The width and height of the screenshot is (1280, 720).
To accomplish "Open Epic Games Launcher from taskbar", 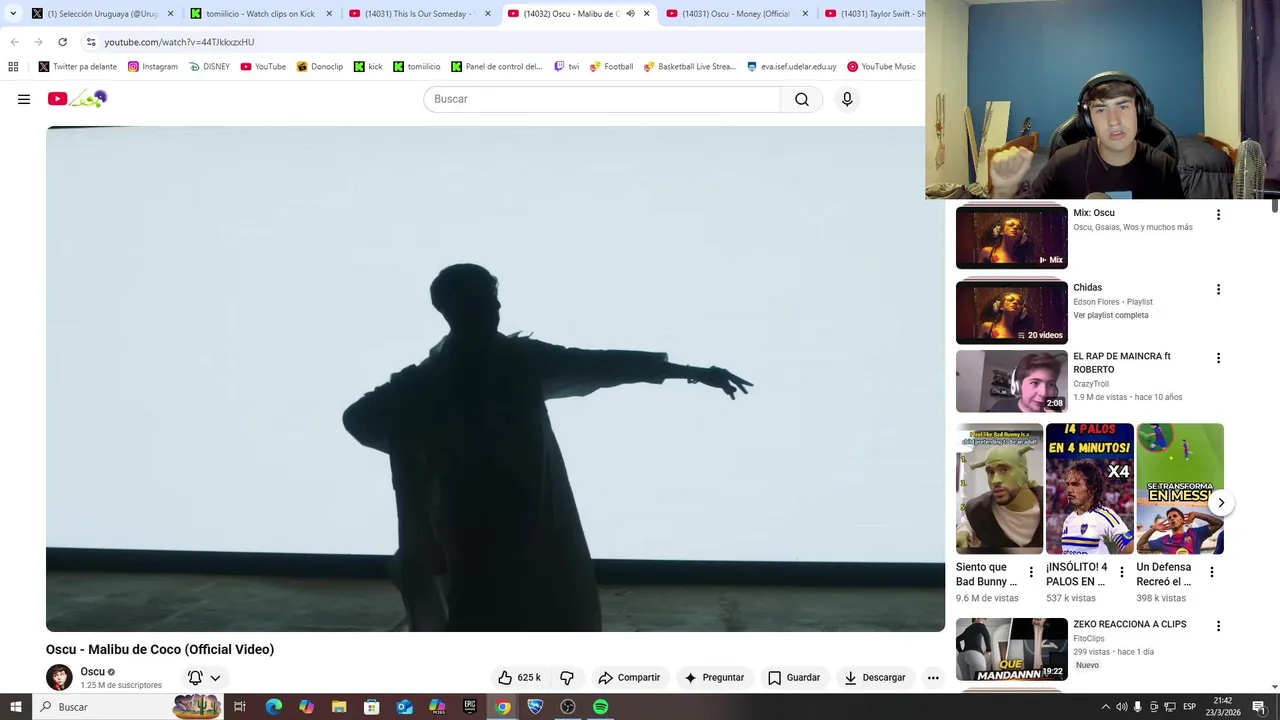I will click(x=470, y=707).
